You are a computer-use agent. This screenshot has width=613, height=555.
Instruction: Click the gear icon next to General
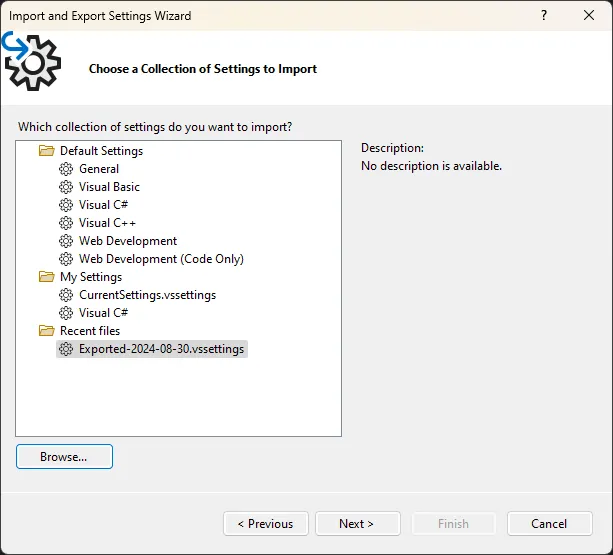(x=66, y=169)
